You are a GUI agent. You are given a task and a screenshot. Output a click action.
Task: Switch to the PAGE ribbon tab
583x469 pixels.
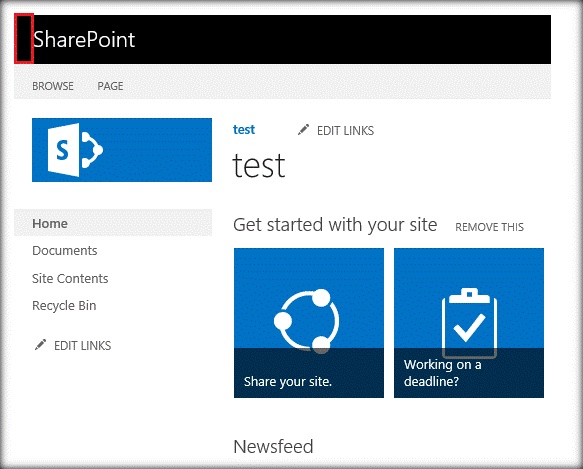(110, 86)
